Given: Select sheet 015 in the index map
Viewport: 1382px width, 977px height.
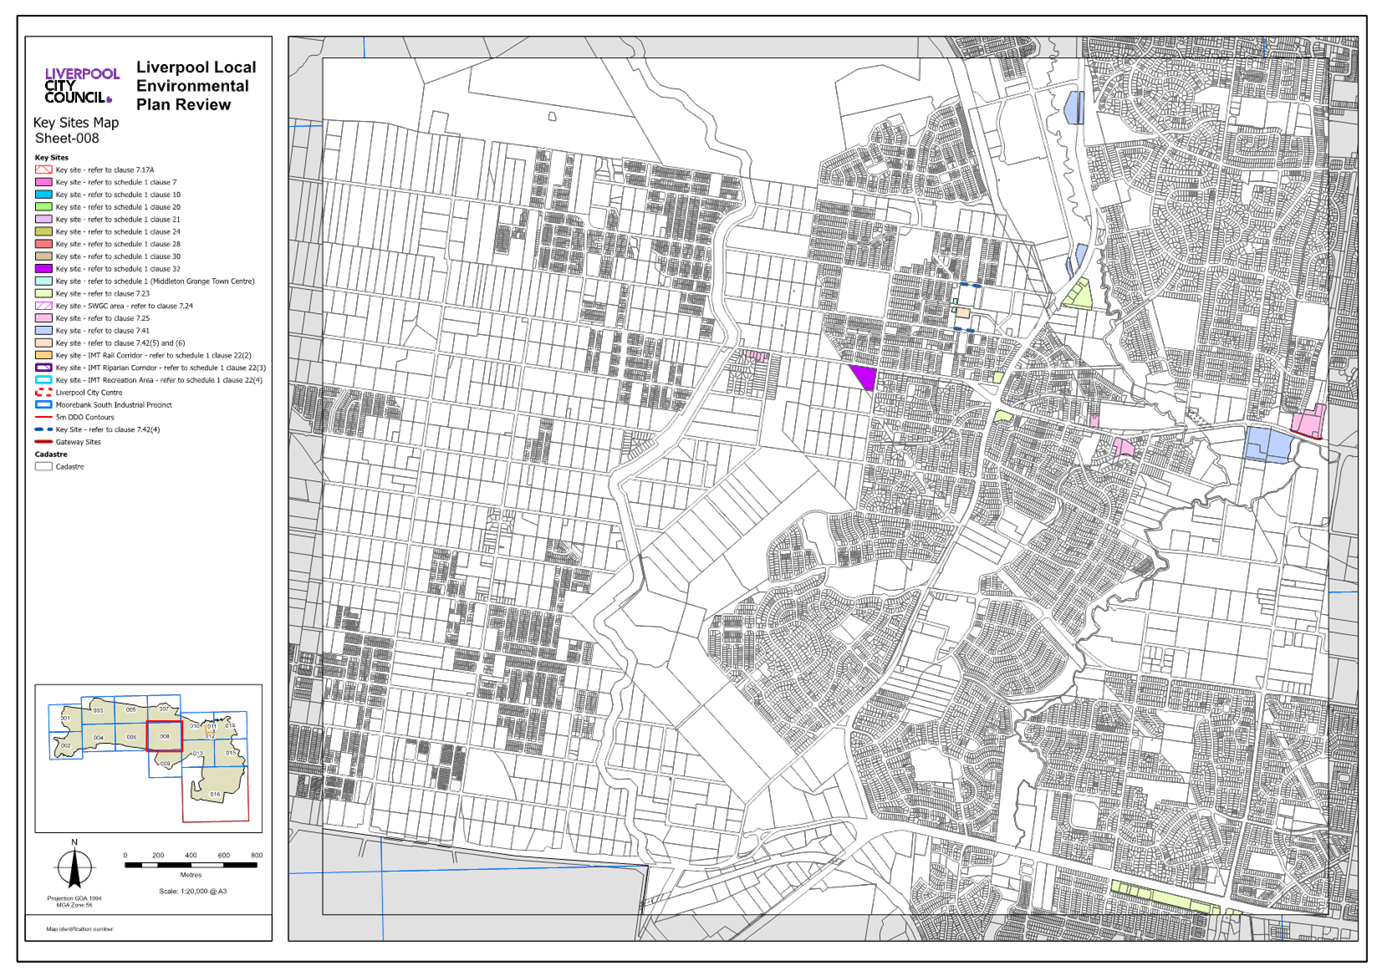Looking at the screenshot, I should pyautogui.click(x=231, y=752).
